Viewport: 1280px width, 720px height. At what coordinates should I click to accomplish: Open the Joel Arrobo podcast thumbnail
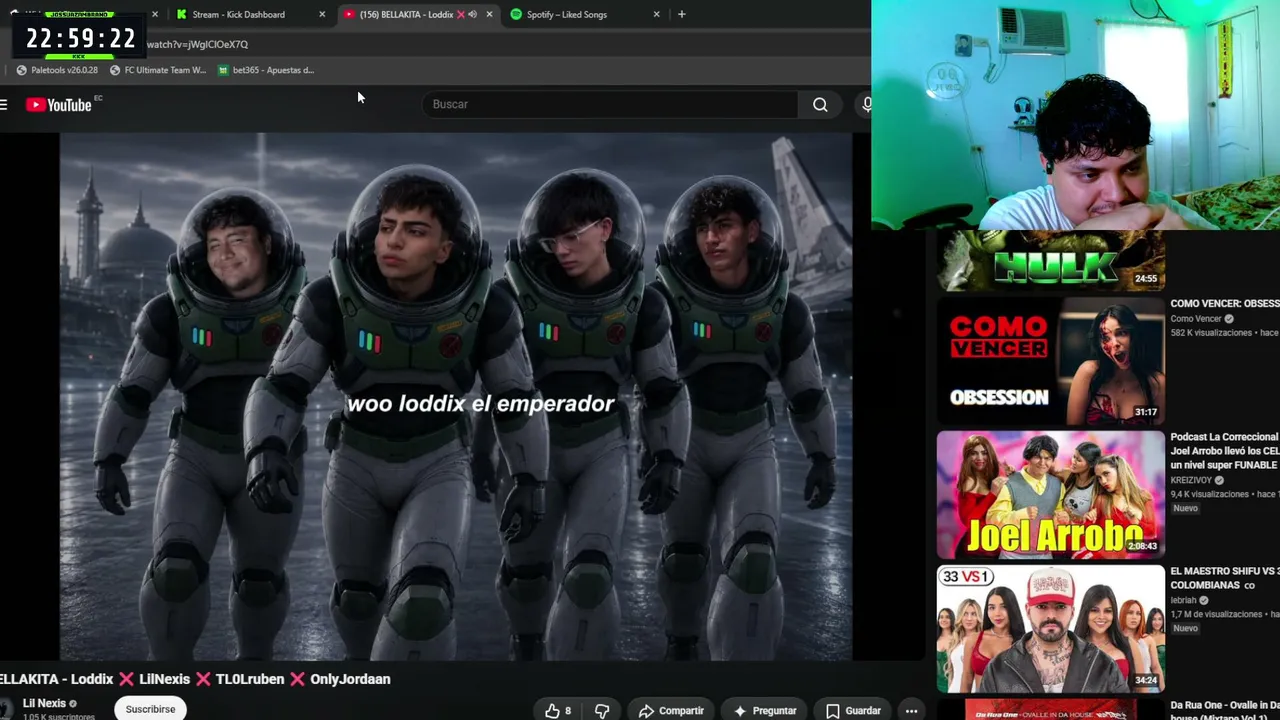[x=1051, y=495]
